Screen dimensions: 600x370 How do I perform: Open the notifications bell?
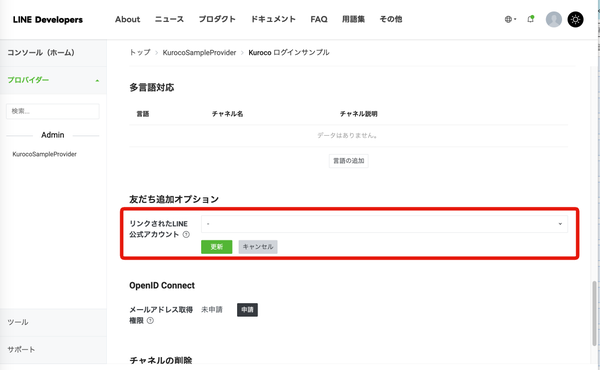pyautogui.click(x=531, y=19)
